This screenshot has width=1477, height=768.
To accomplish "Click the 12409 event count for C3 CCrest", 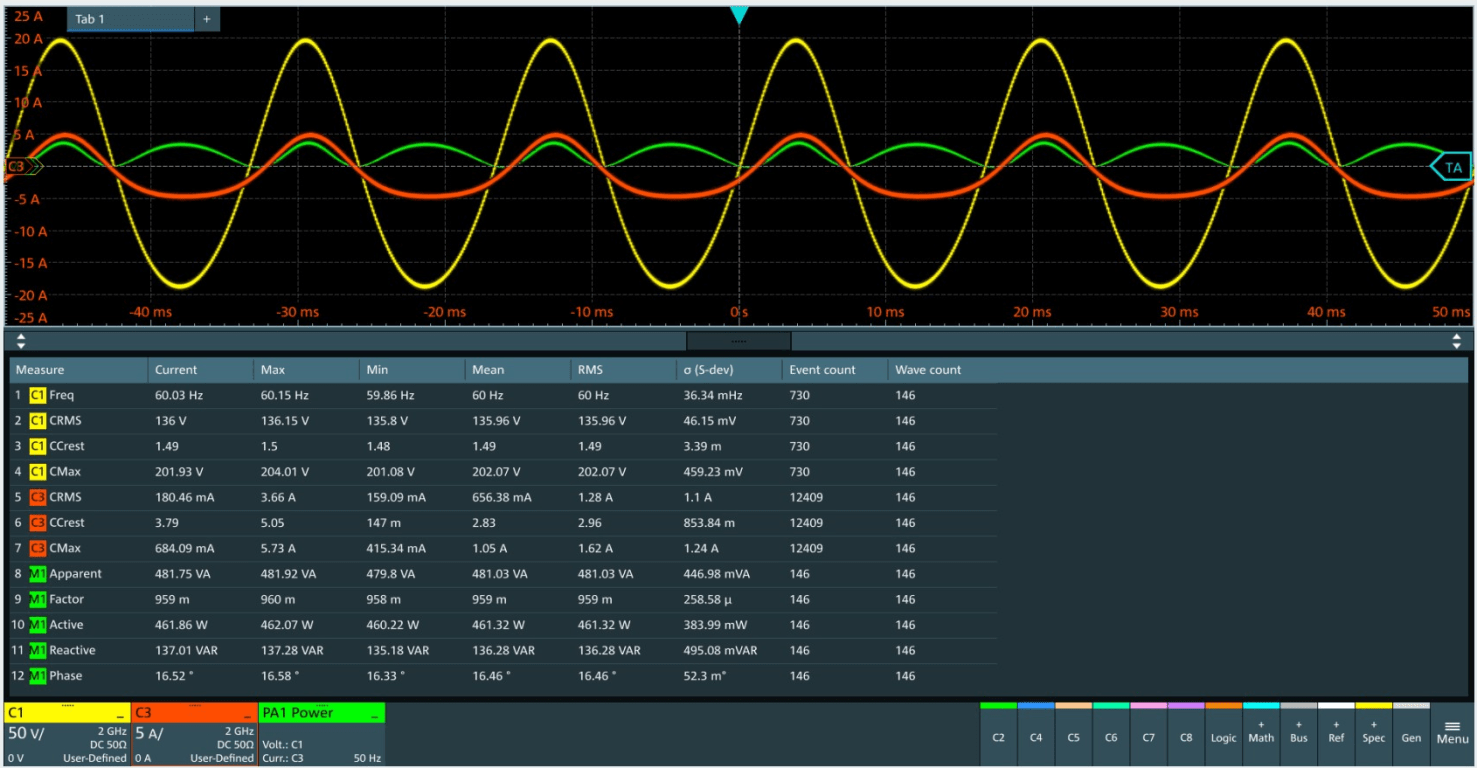I will 806,523.
